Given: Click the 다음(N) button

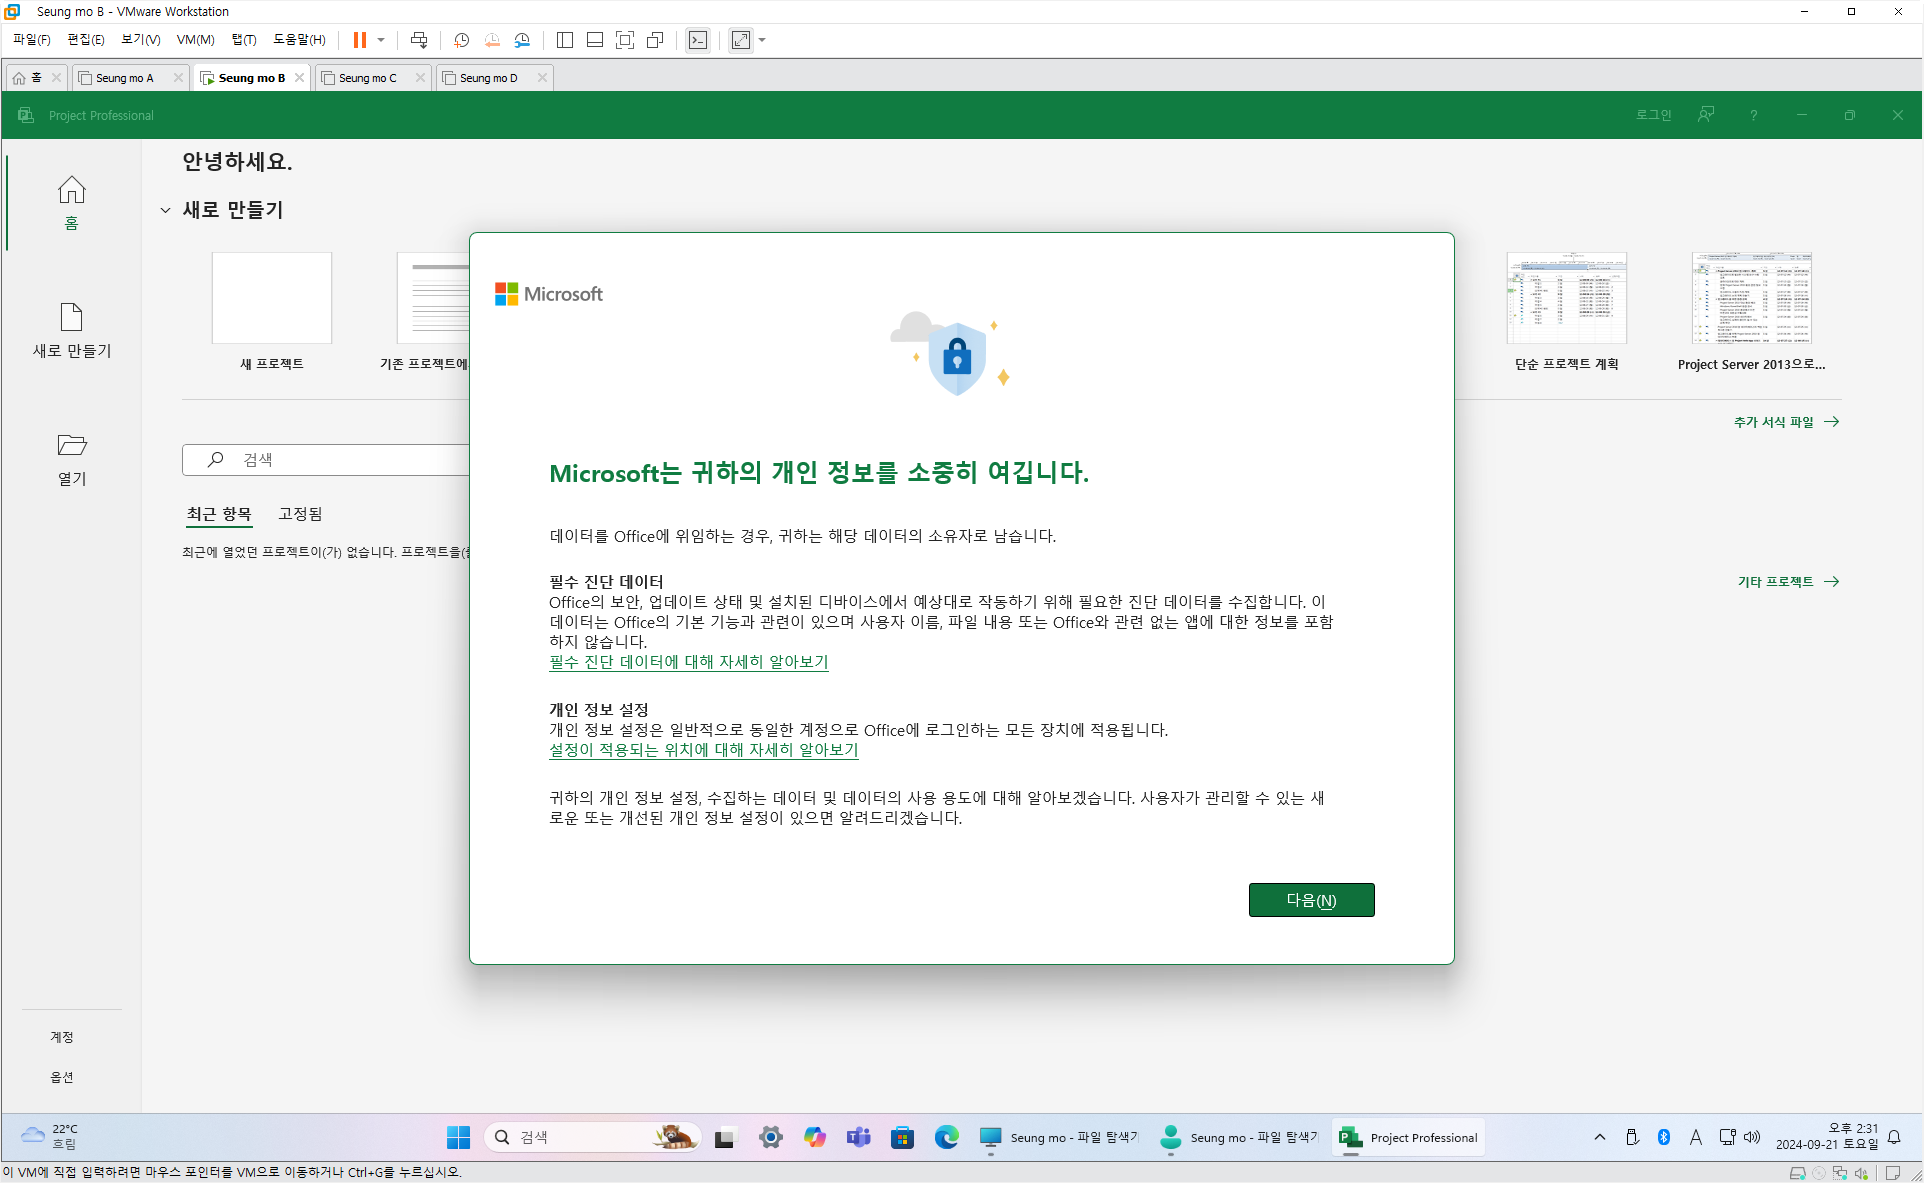Looking at the screenshot, I should 1311,900.
